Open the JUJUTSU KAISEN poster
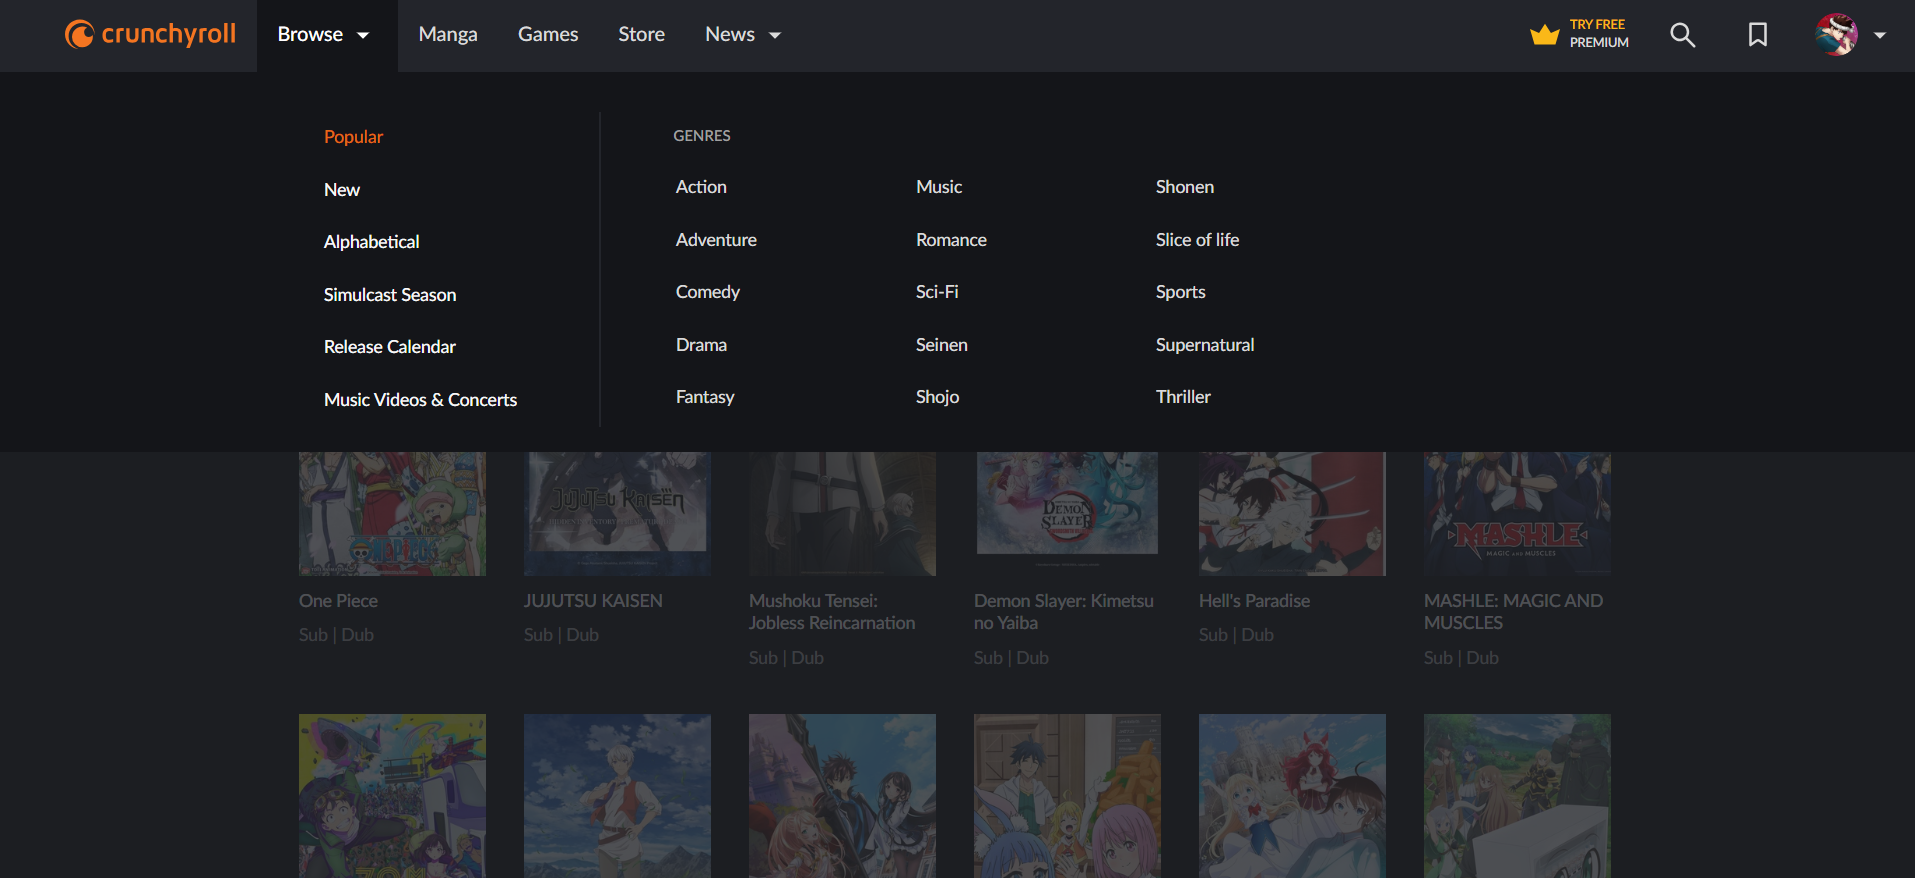 click(617, 514)
